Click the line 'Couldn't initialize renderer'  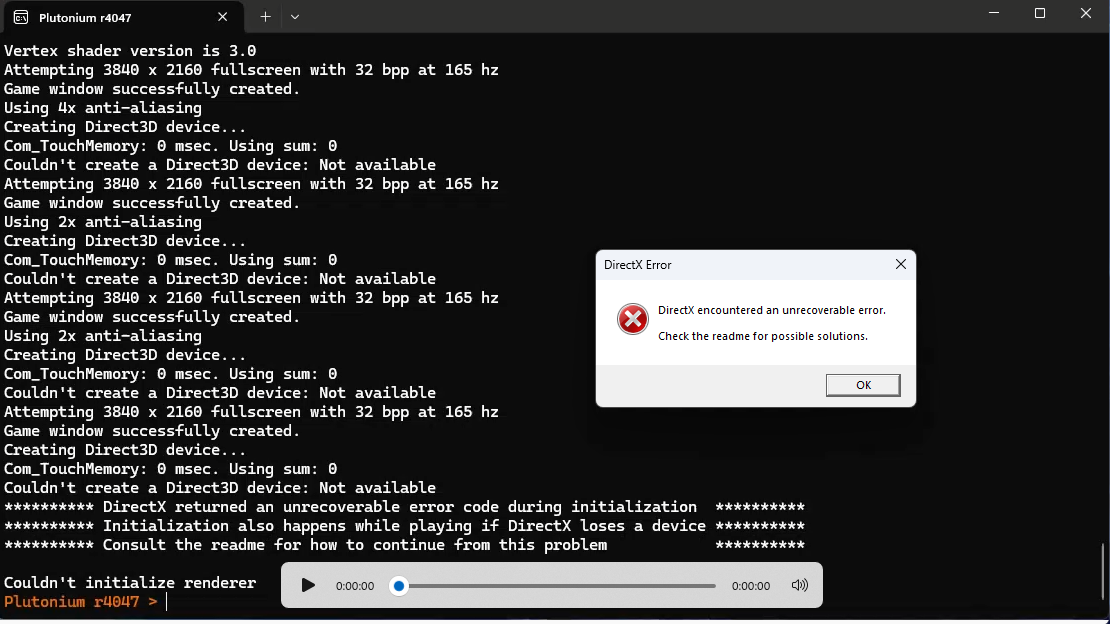point(130,583)
